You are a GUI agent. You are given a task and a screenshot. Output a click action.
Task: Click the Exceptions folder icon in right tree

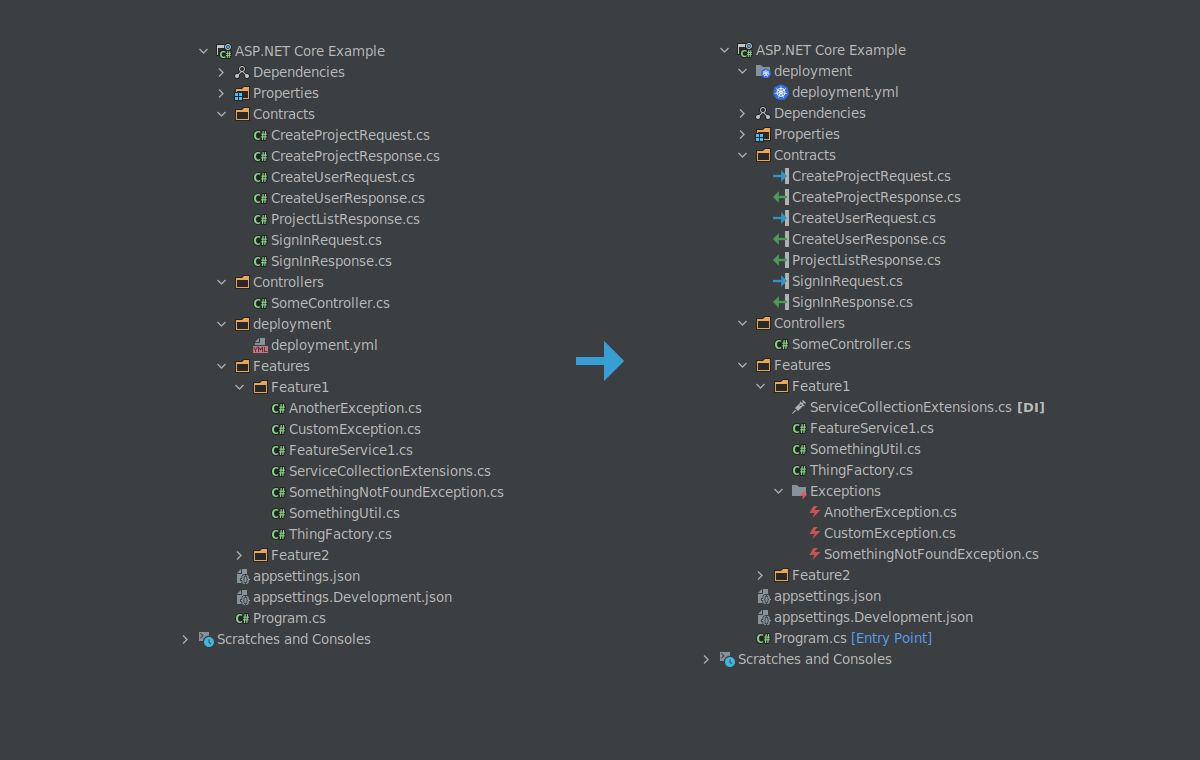coord(799,491)
